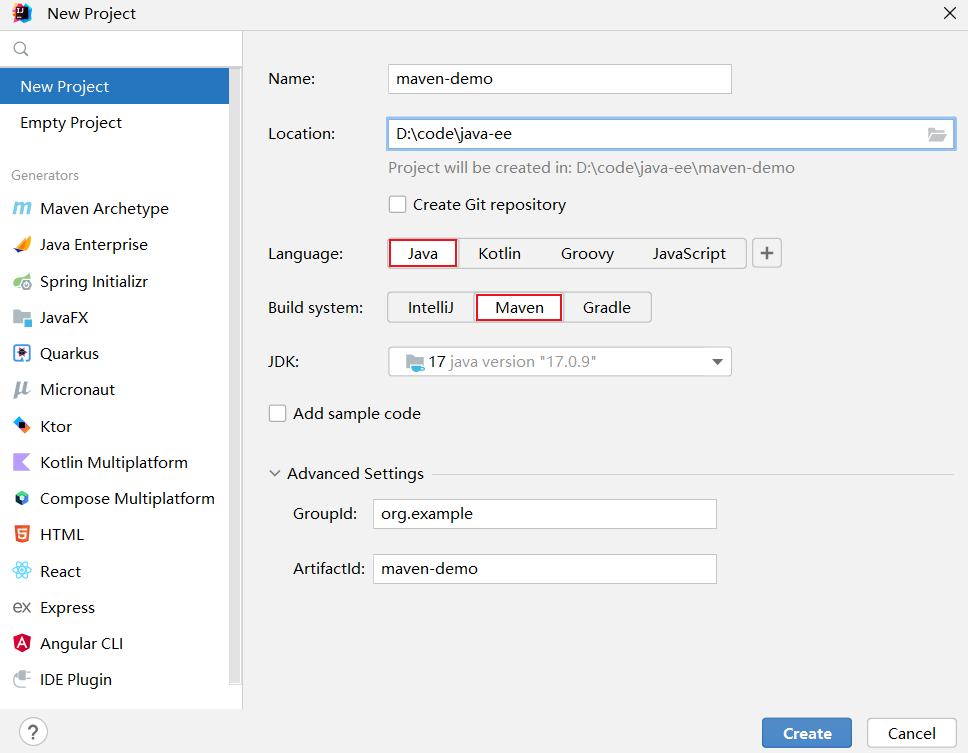Click the Cancel button
968x753 pixels.
(912, 733)
